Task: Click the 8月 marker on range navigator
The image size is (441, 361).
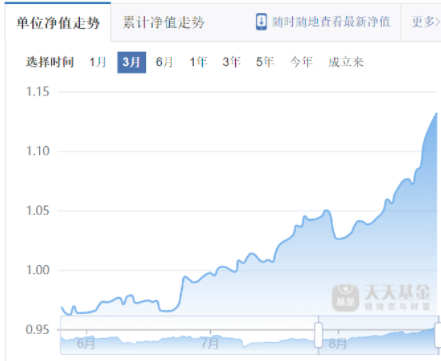Action: coord(338,343)
